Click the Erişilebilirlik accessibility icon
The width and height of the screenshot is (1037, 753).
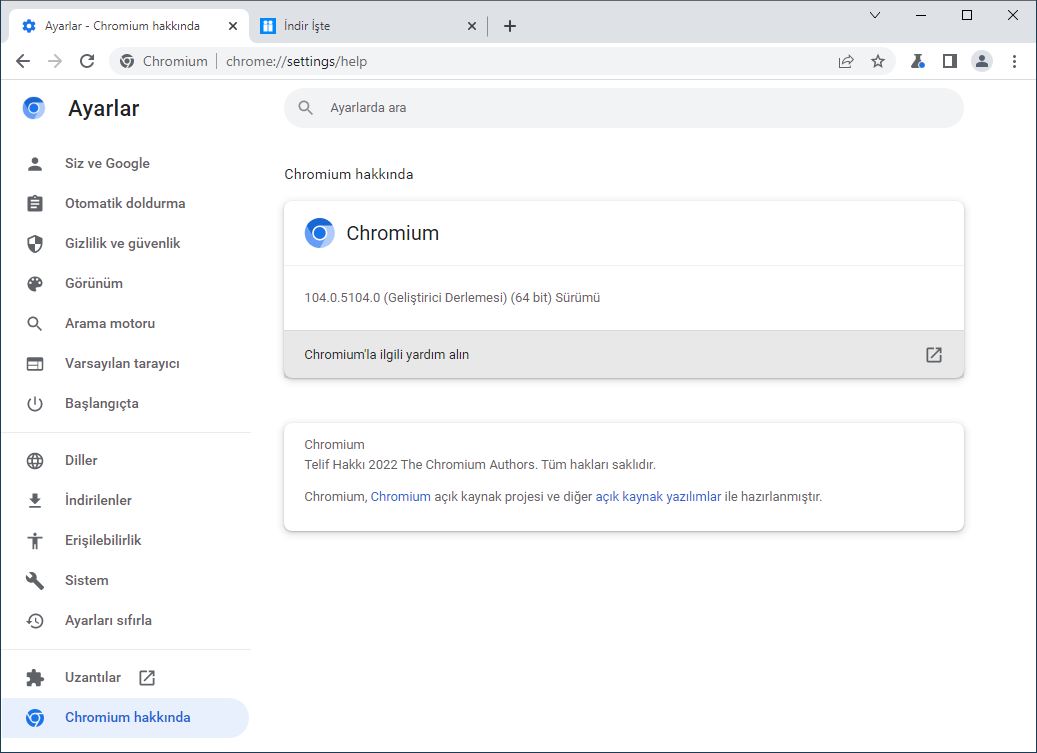point(34,540)
